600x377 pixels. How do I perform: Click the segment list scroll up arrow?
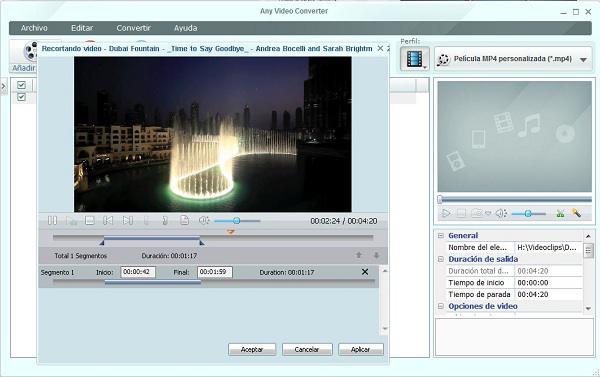click(x=385, y=271)
